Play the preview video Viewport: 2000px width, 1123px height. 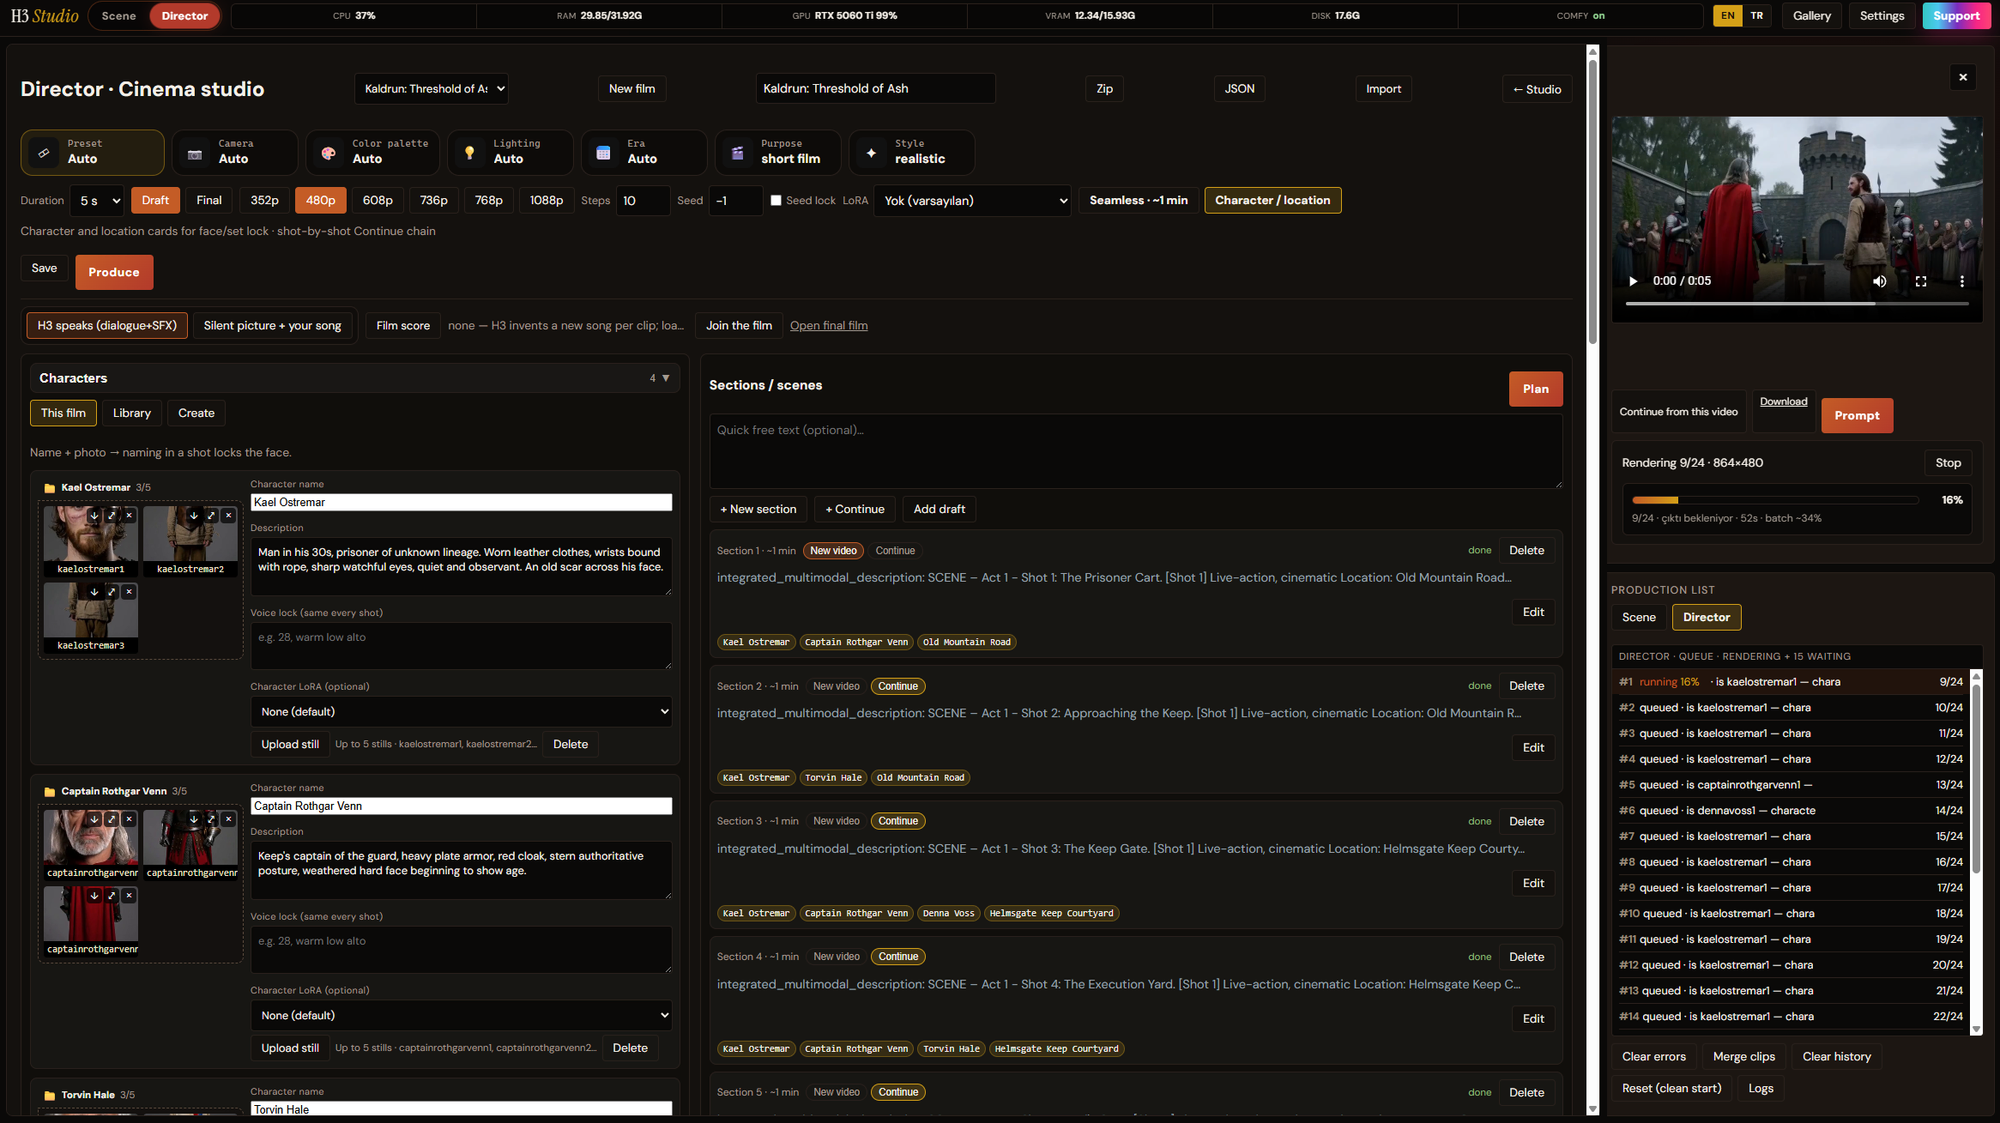point(1633,281)
